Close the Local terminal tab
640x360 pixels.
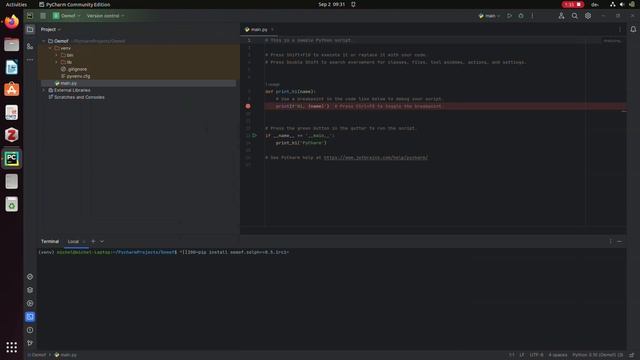[84, 241]
